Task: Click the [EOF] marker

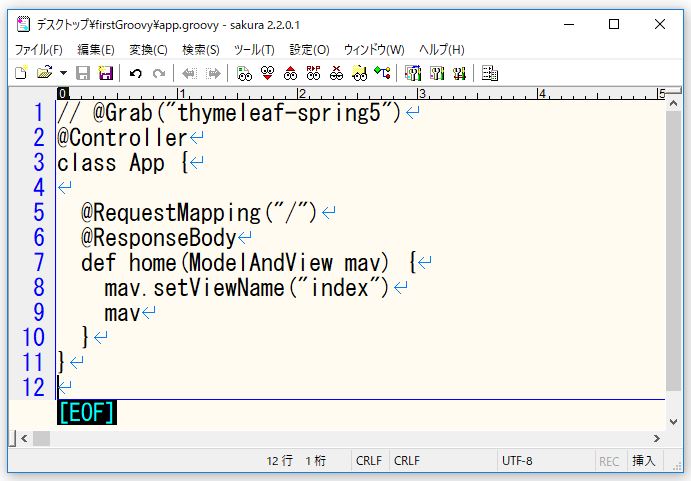Action: pos(87,413)
